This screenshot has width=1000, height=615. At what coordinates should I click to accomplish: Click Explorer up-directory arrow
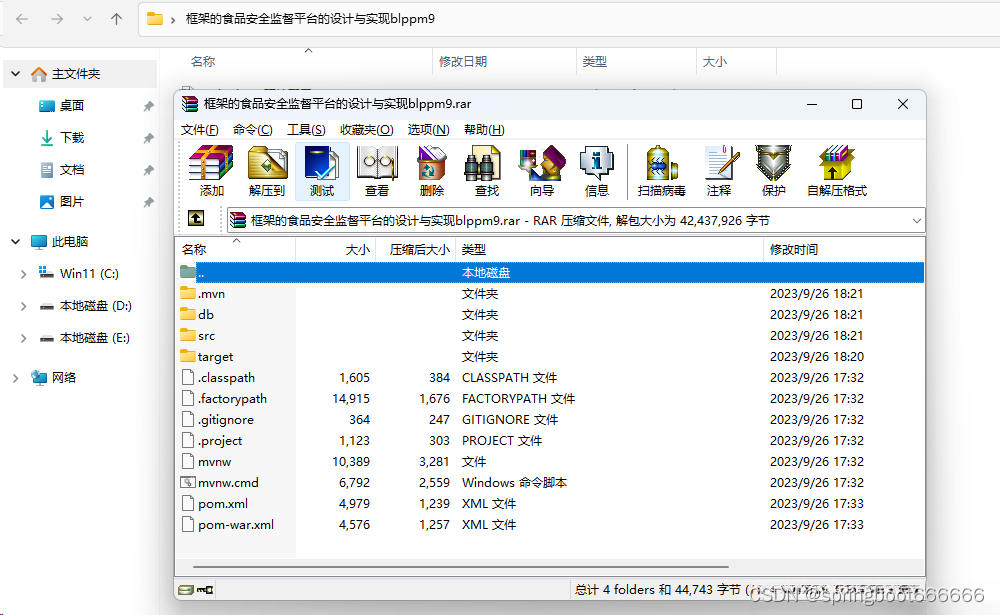click(116, 19)
